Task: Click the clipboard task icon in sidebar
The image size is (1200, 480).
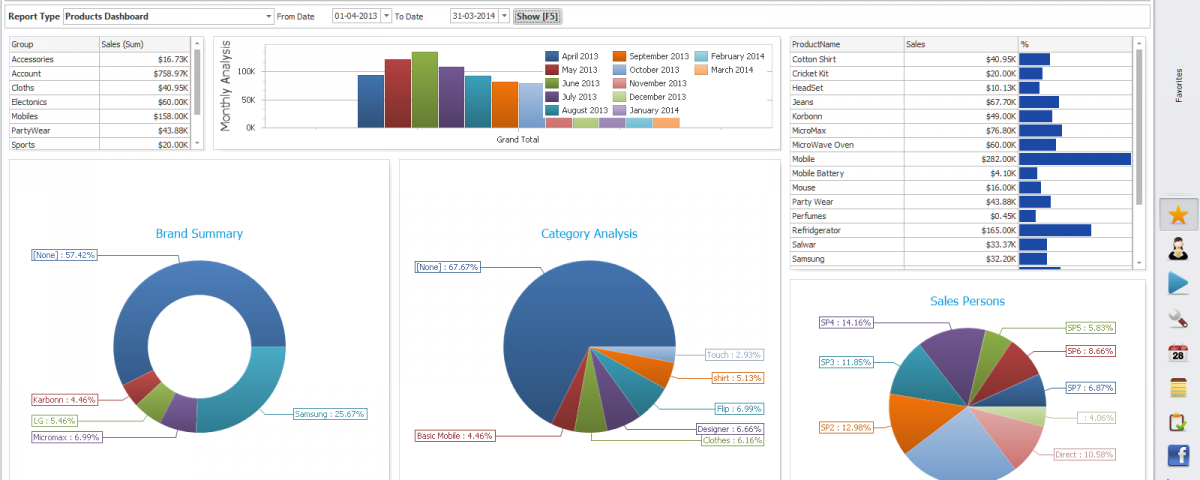Action: point(1178,423)
